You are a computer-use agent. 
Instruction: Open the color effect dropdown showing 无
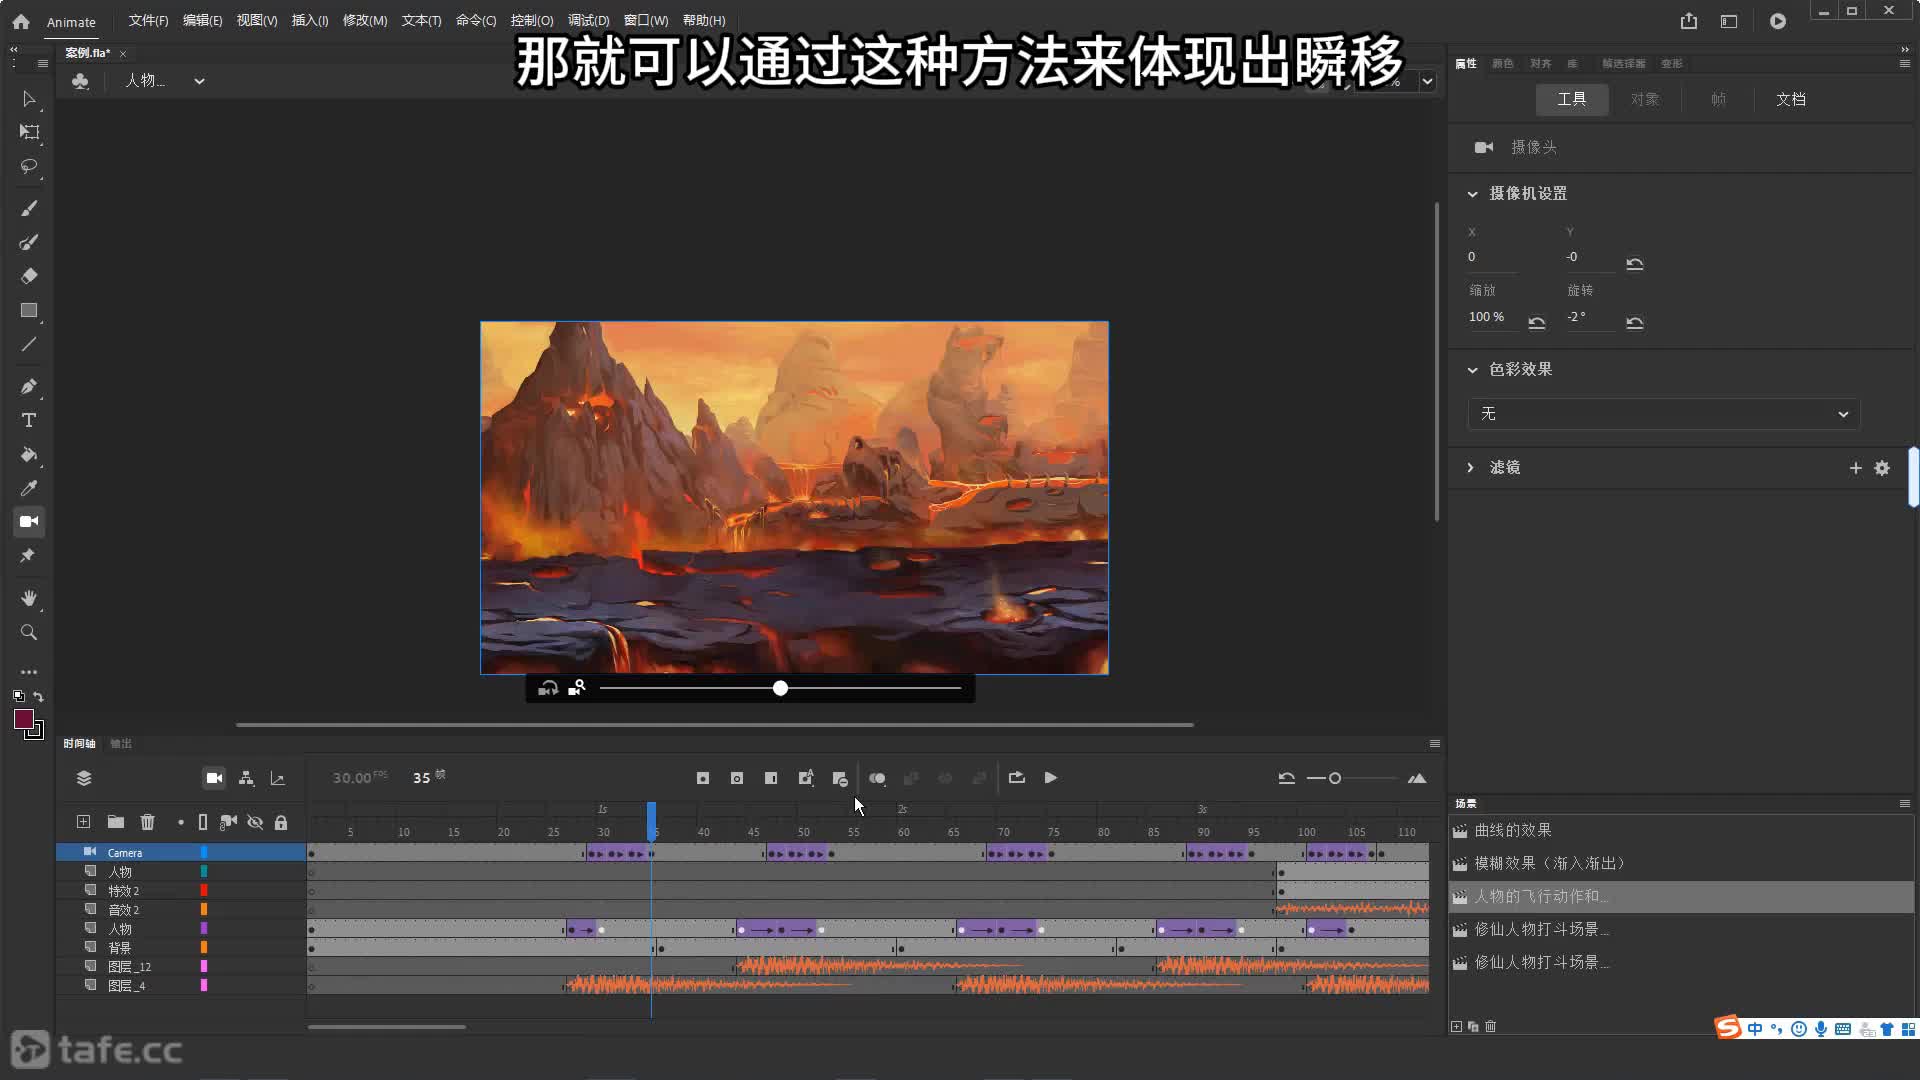click(1664, 414)
